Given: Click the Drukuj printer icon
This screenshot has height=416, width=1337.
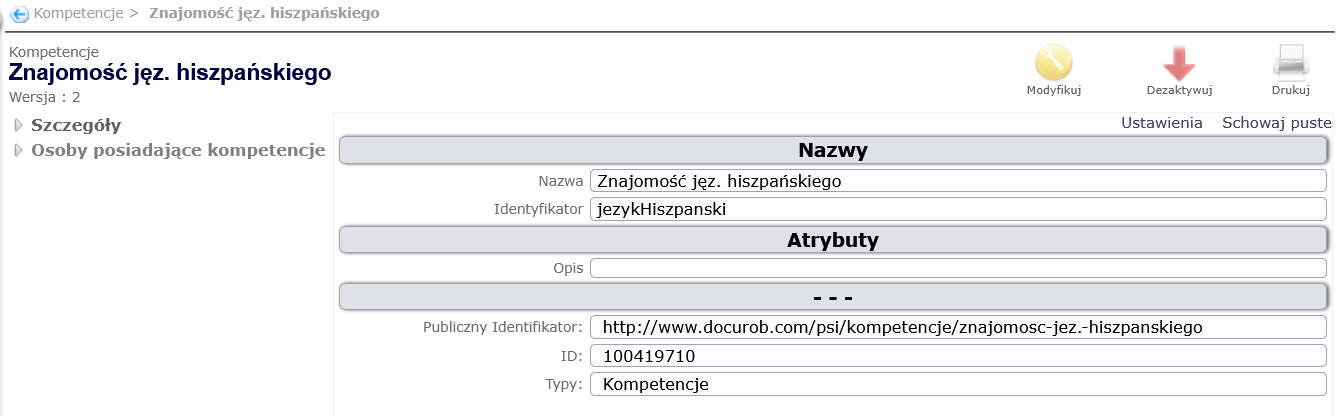Looking at the screenshot, I should coord(1290,64).
